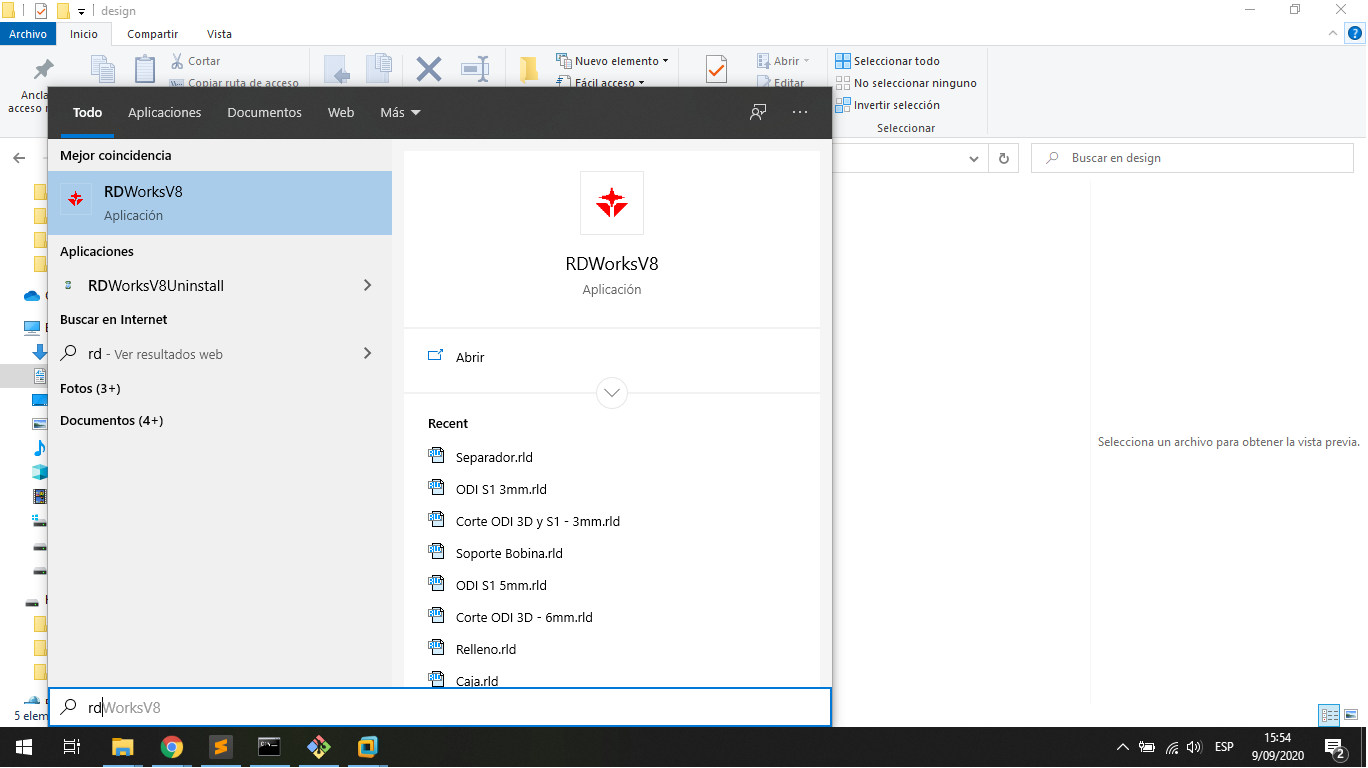1368x768 pixels.
Task: Click Cortar in the Explorer ribbon
Action: (x=196, y=61)
